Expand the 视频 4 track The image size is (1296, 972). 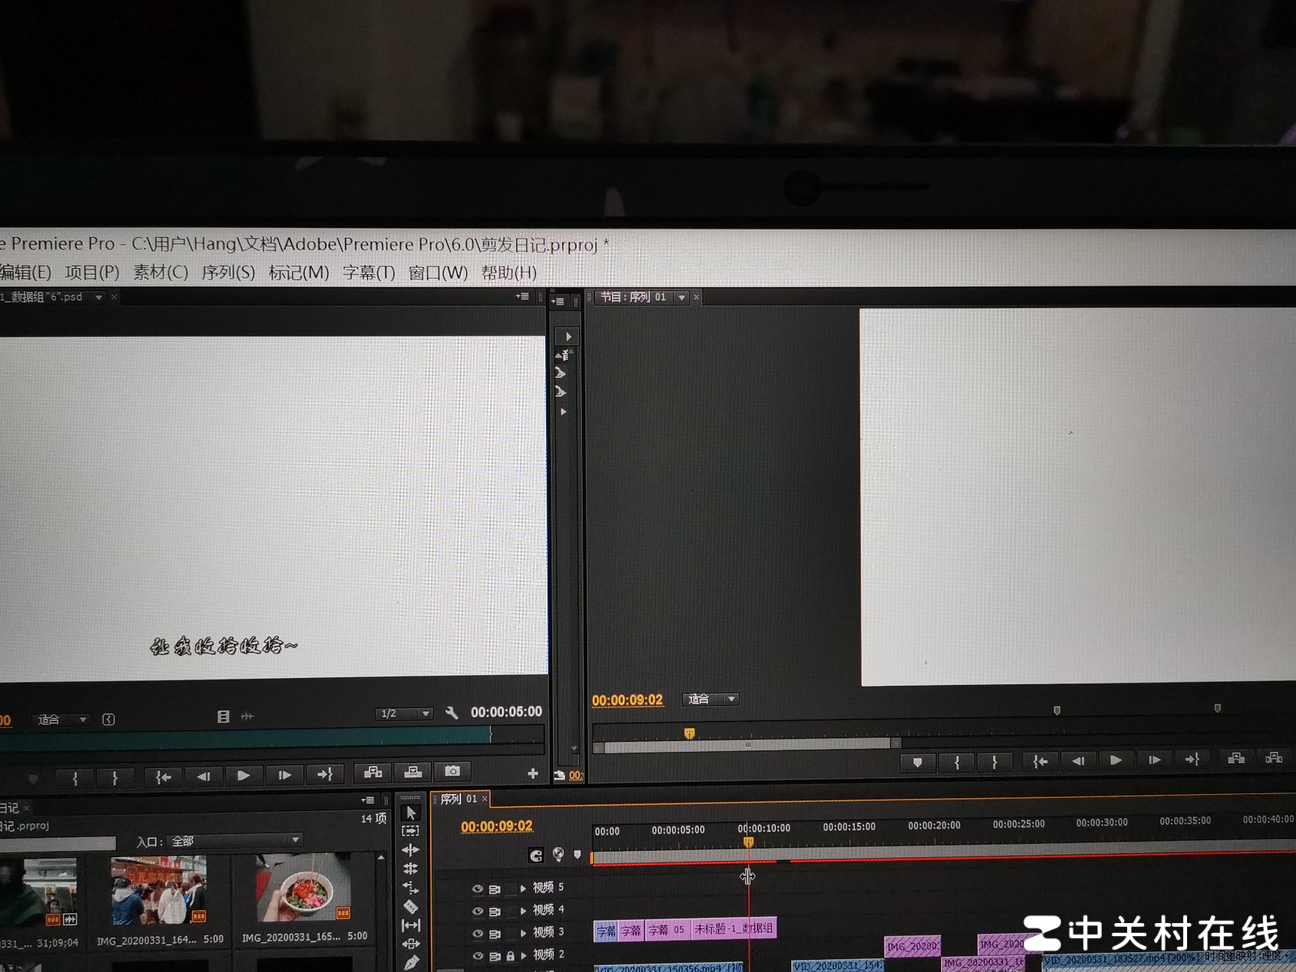point(523,911)
